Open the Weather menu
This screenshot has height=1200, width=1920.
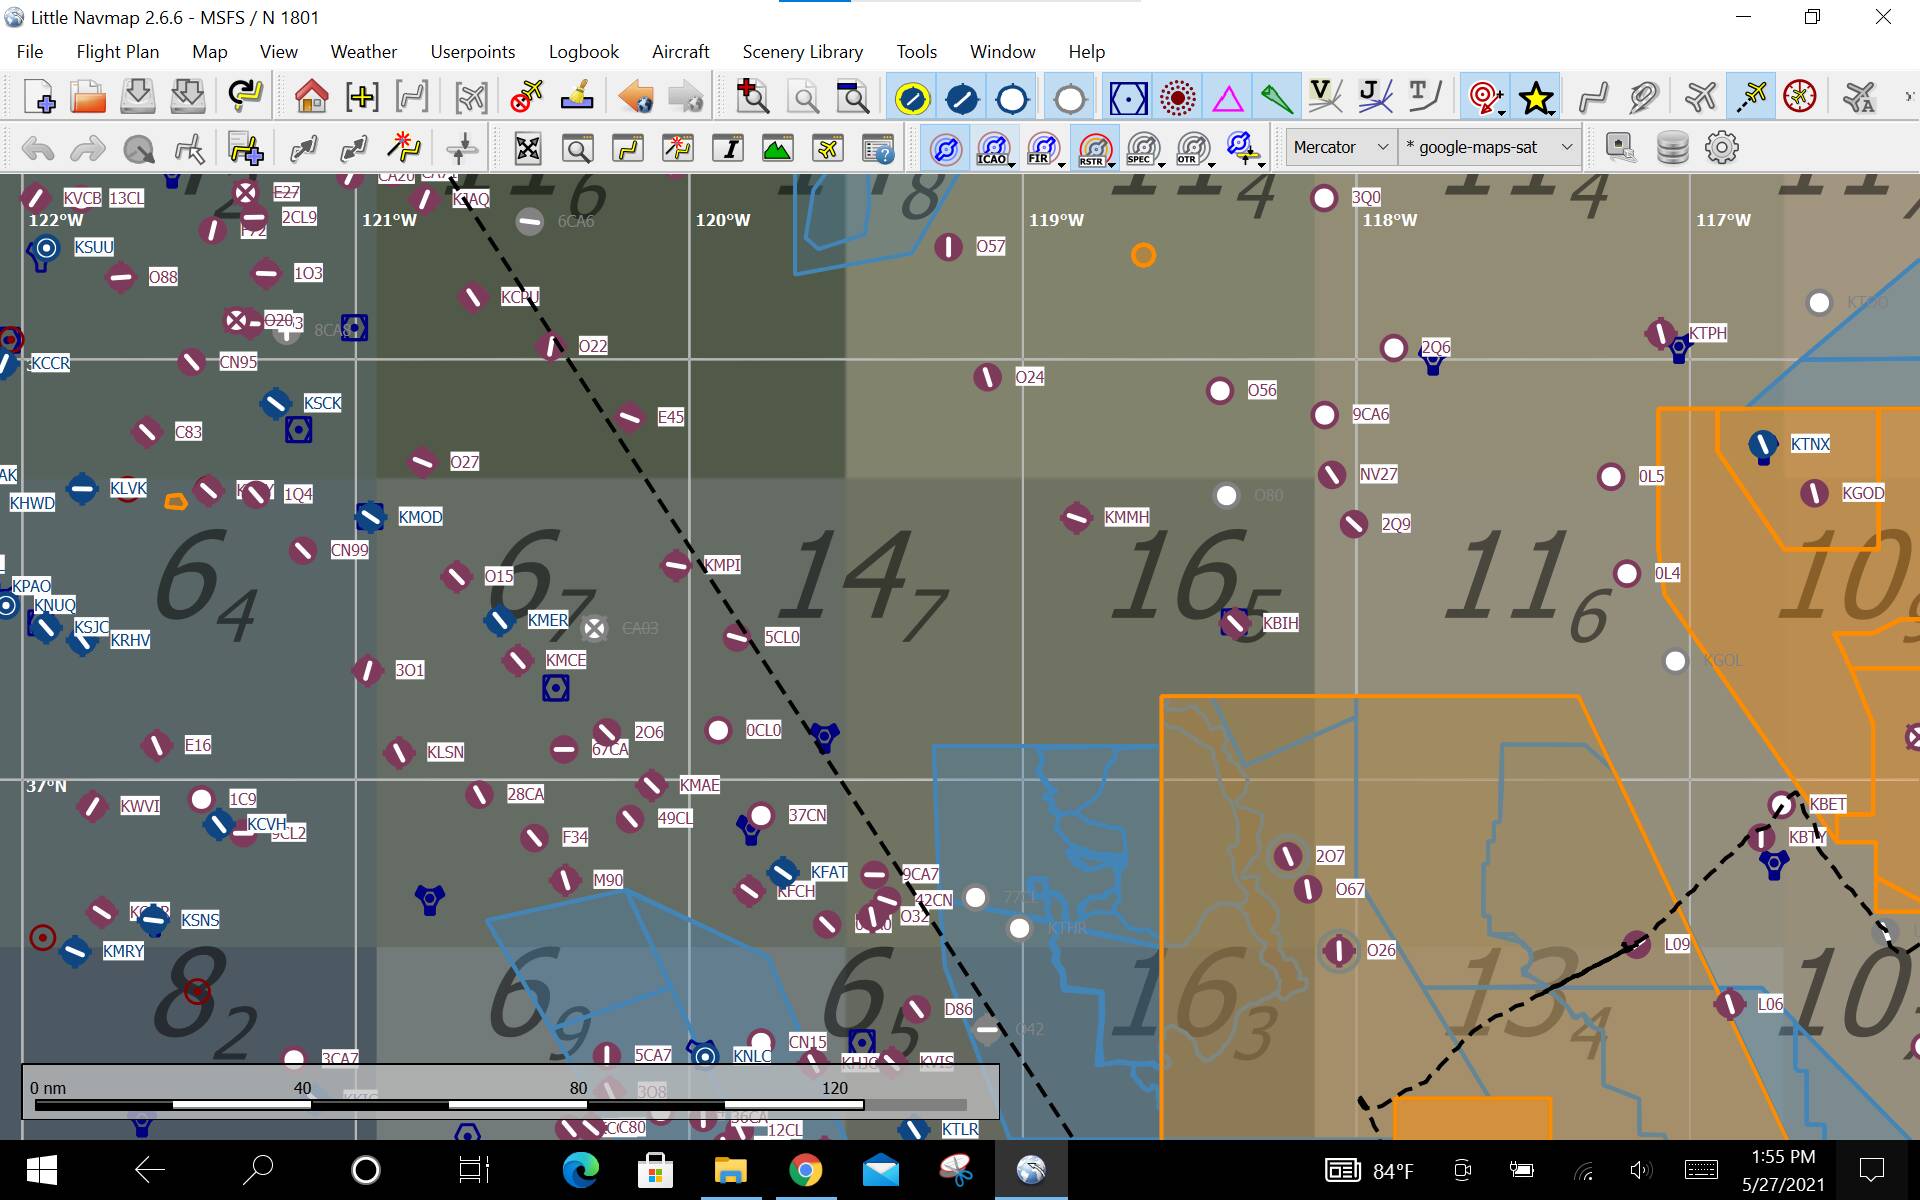coord(363,51)
